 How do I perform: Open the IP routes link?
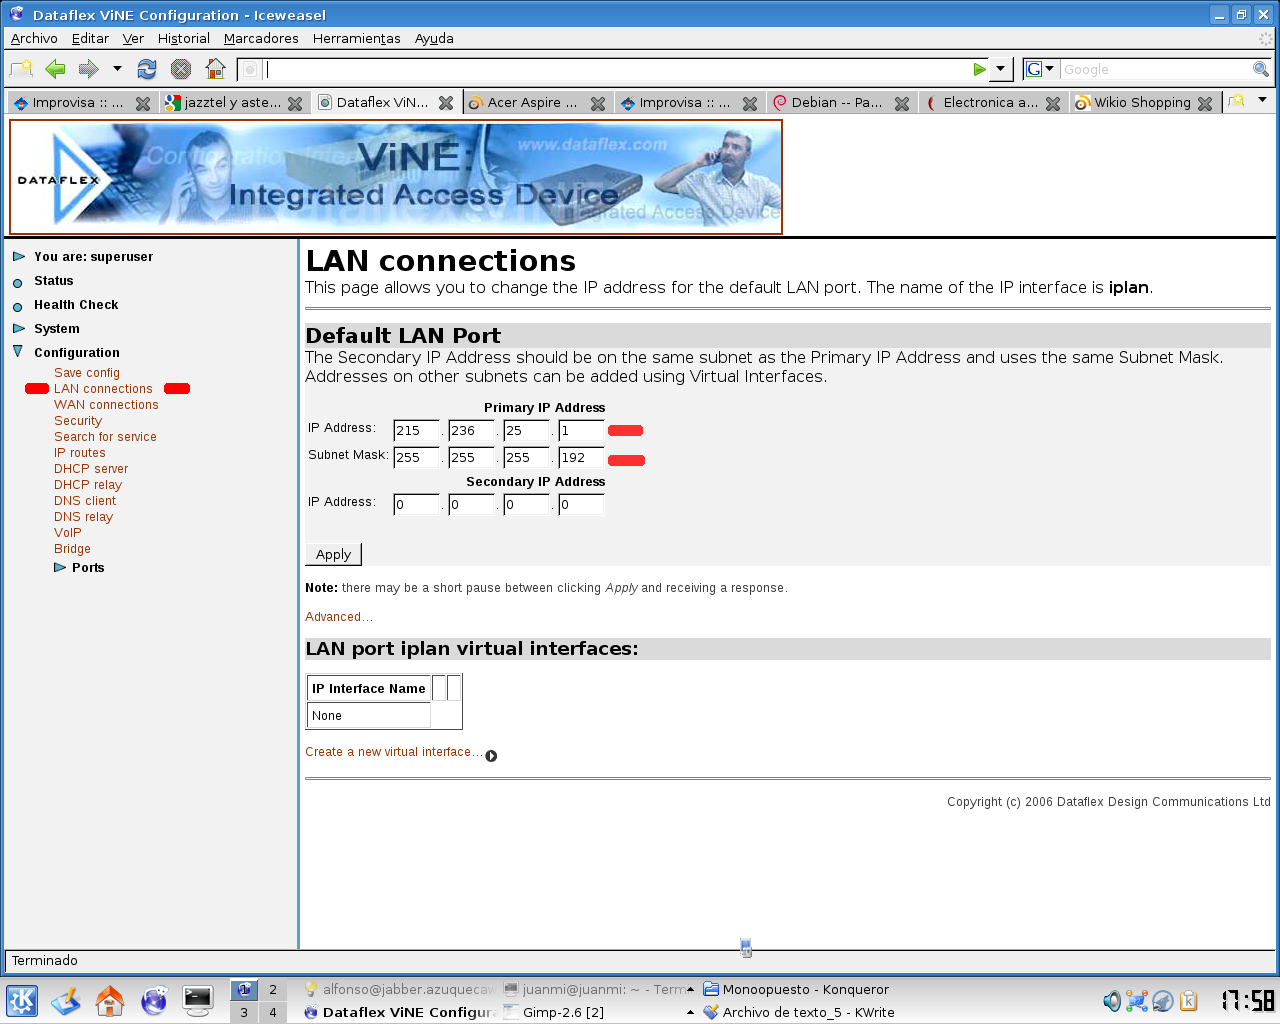[80, 453]
